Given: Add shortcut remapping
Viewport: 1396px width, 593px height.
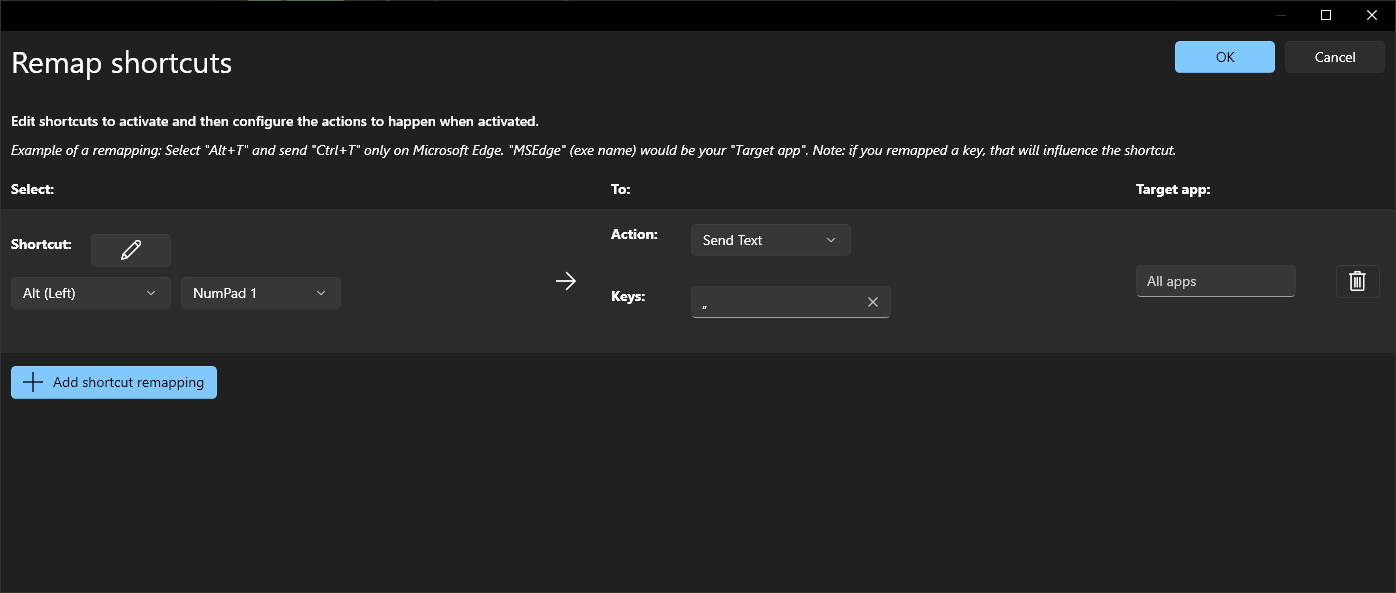Looking at the screenshot, I should (x=114, y=382).
